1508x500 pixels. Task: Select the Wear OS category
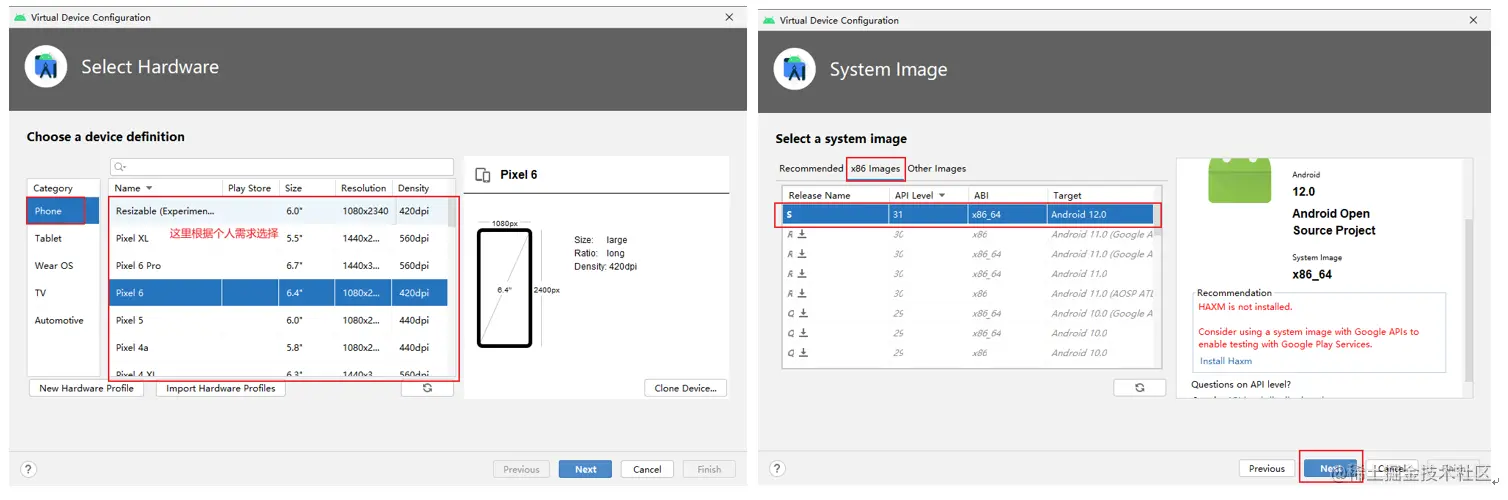pos(63,266)
